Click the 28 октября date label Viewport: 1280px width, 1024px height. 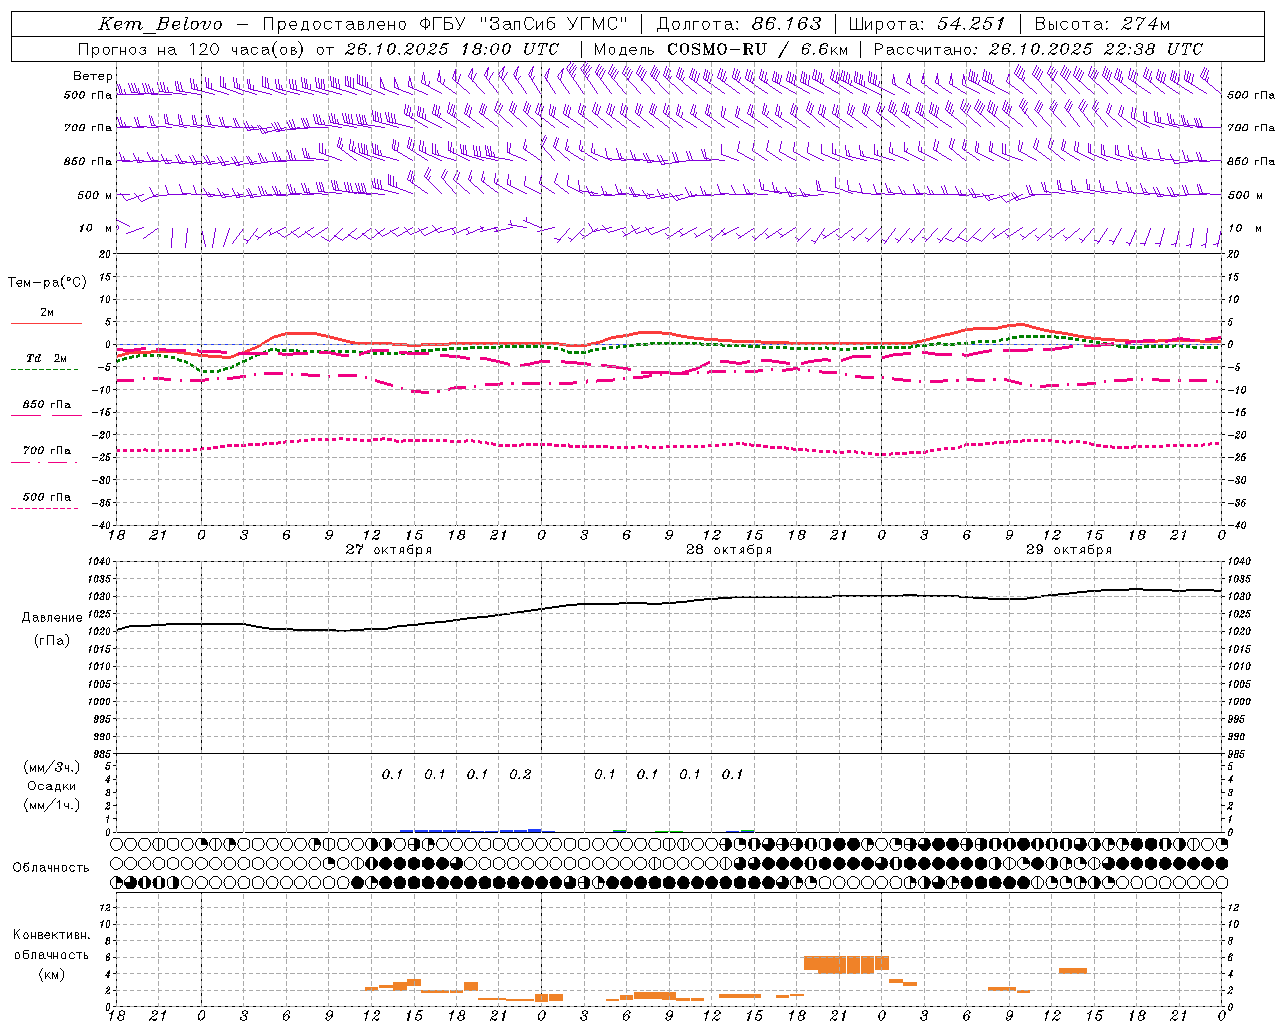click(x=729, y=550)
